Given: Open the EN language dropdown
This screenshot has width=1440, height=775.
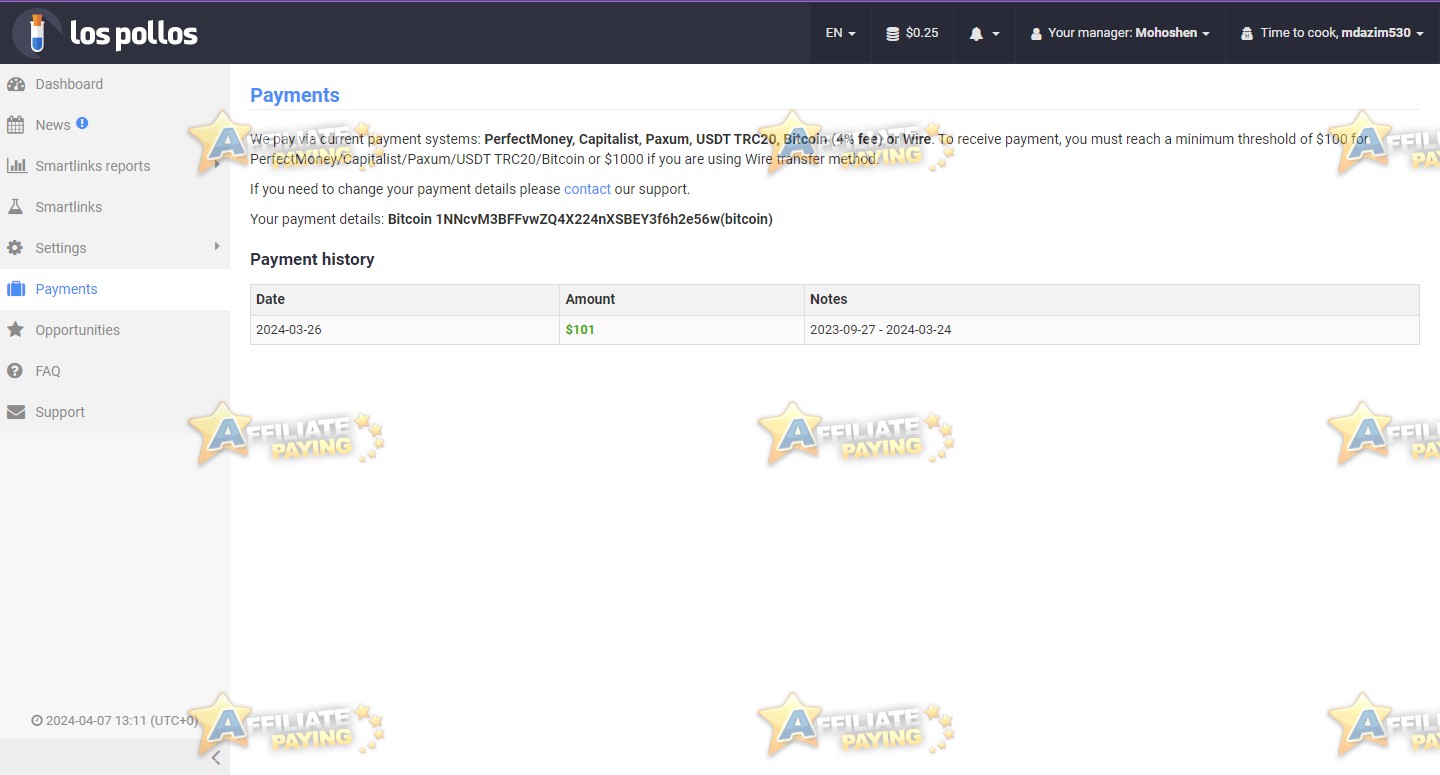Looking at the screenshot, I should tap(840, 33).
